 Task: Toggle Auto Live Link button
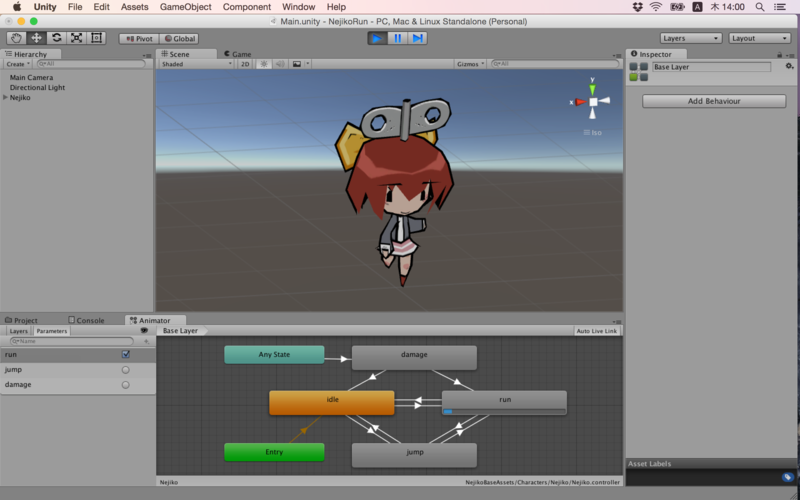point(596,331)
